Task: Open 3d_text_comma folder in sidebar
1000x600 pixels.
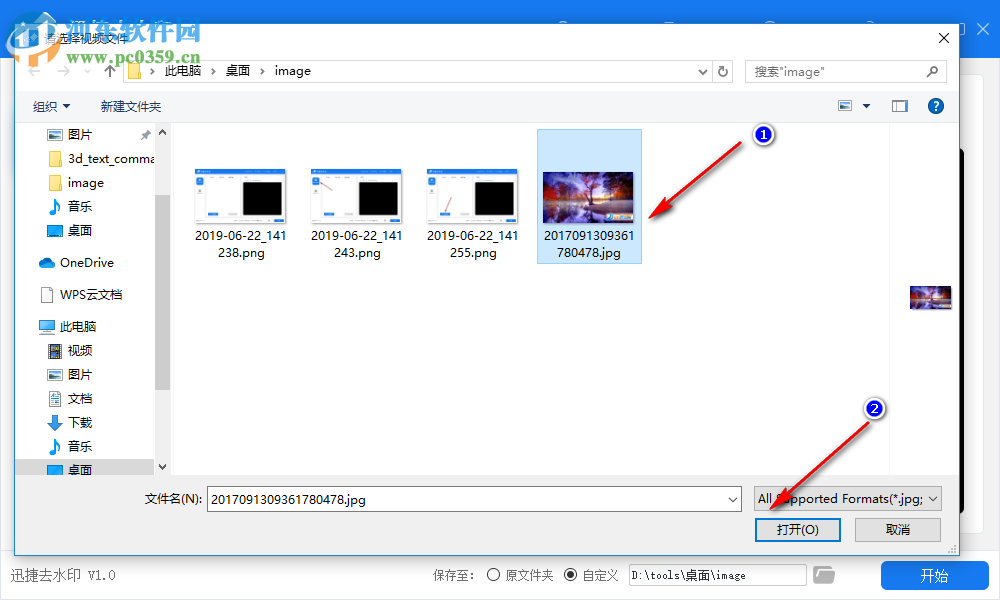Action: [101, 159]
